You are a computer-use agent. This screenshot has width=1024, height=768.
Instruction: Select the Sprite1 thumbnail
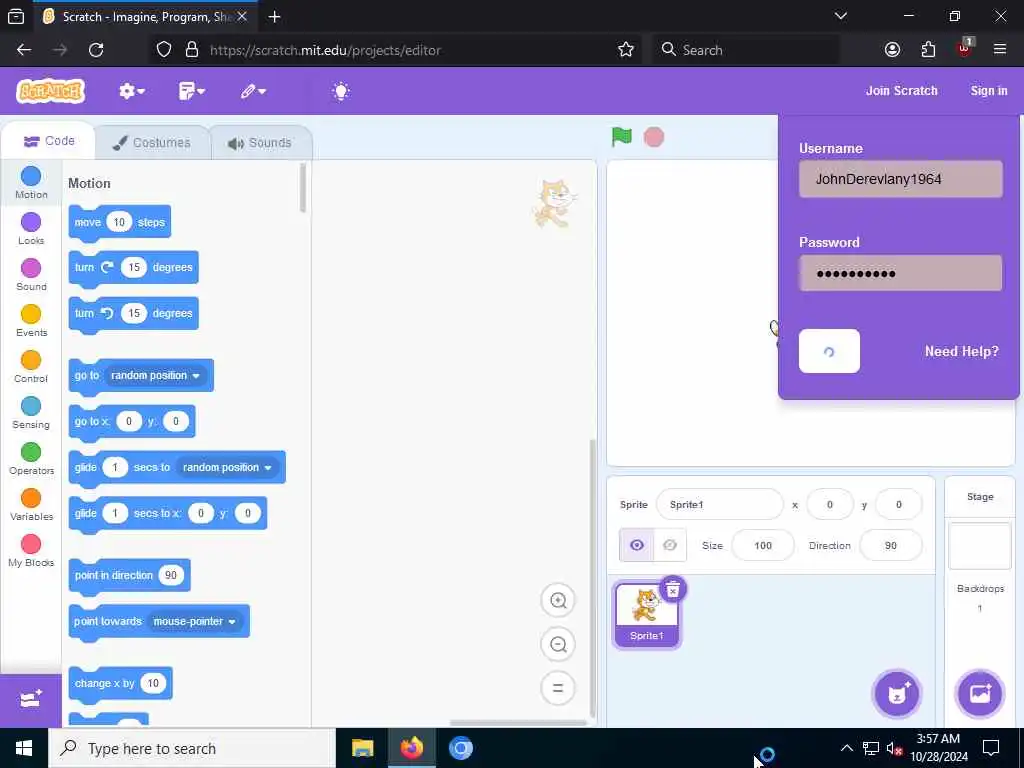pyautogui.click(x=646, y=615)
